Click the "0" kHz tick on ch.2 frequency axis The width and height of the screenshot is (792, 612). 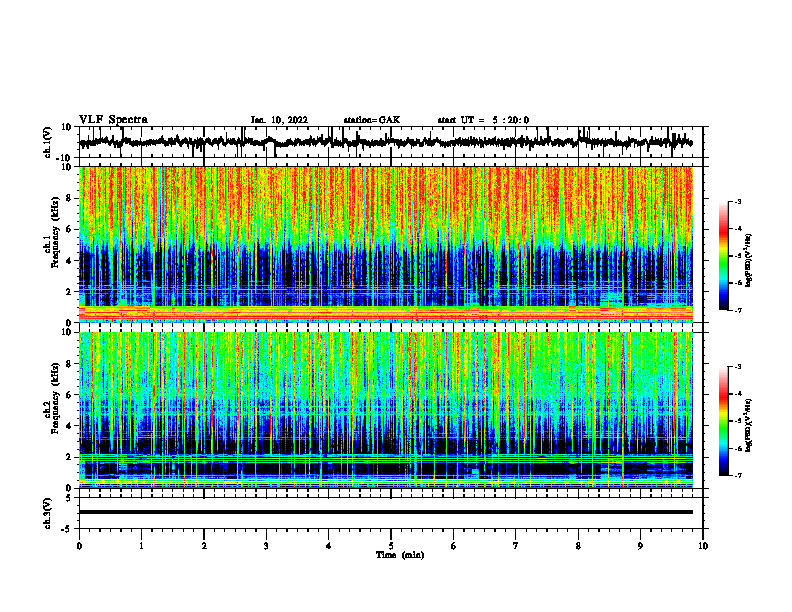(69, 488)
